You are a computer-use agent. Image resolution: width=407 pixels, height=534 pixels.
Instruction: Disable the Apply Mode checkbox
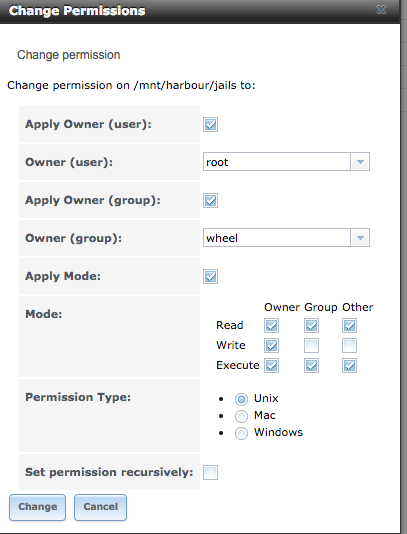tap(210, 277)
